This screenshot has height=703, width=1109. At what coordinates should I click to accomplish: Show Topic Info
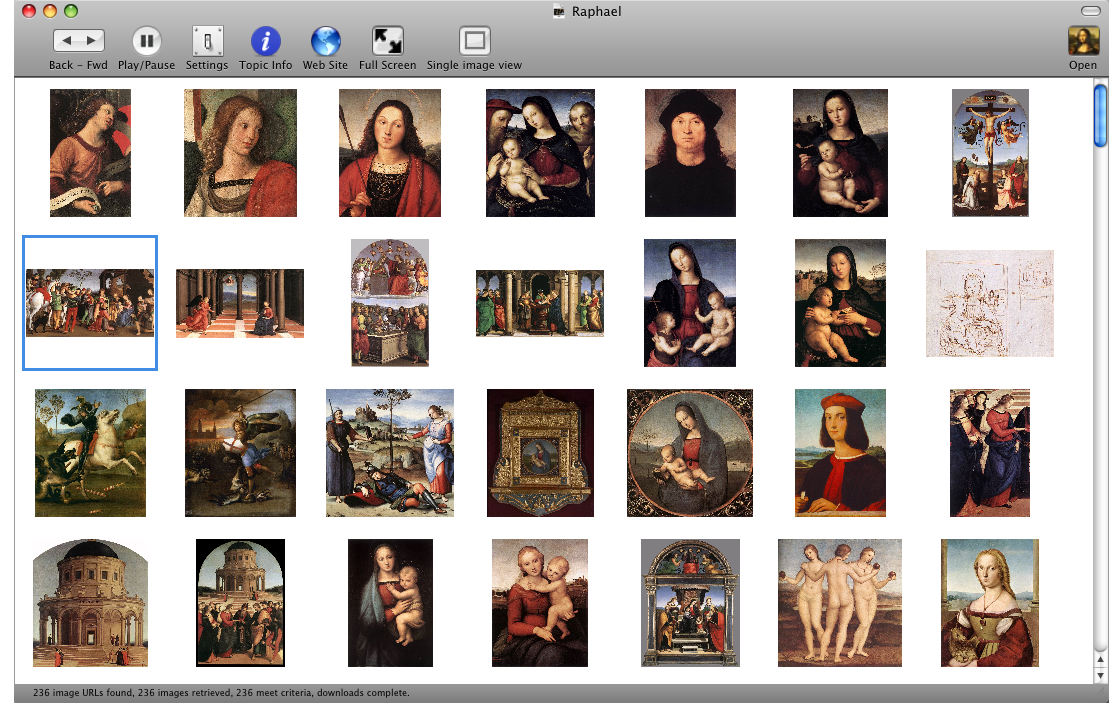tap(265, 41)
